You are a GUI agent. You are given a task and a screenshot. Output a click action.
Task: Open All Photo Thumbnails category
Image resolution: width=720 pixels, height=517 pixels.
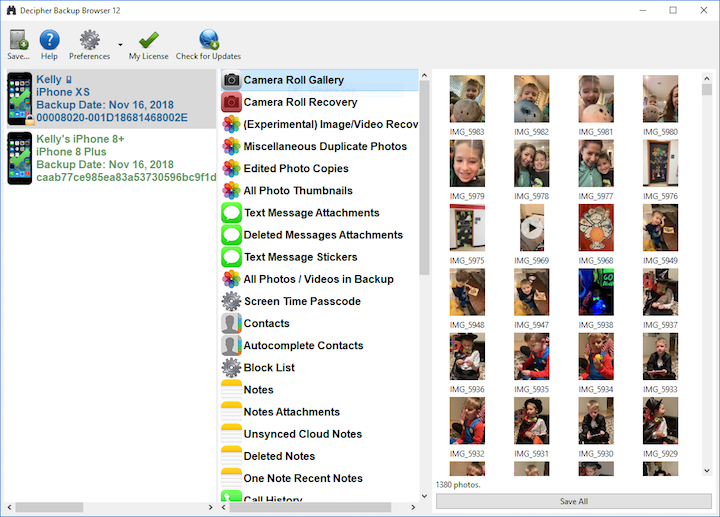tap(297, 191)
